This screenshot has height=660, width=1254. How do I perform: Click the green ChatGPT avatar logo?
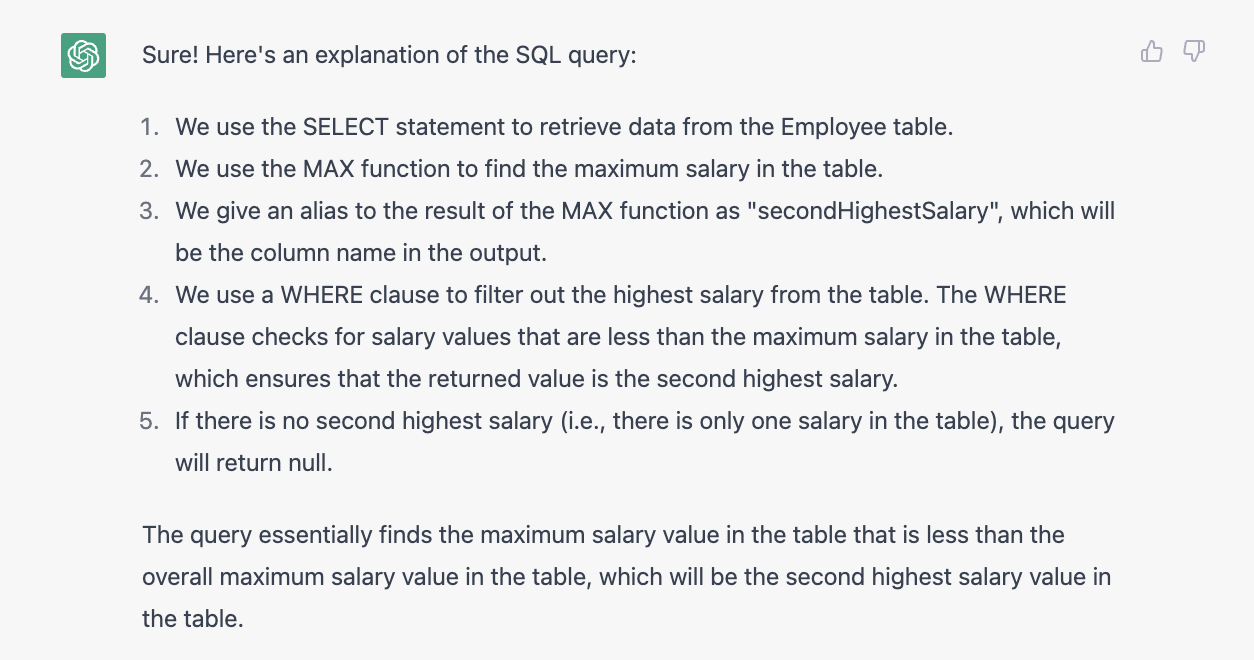(83, 55)
